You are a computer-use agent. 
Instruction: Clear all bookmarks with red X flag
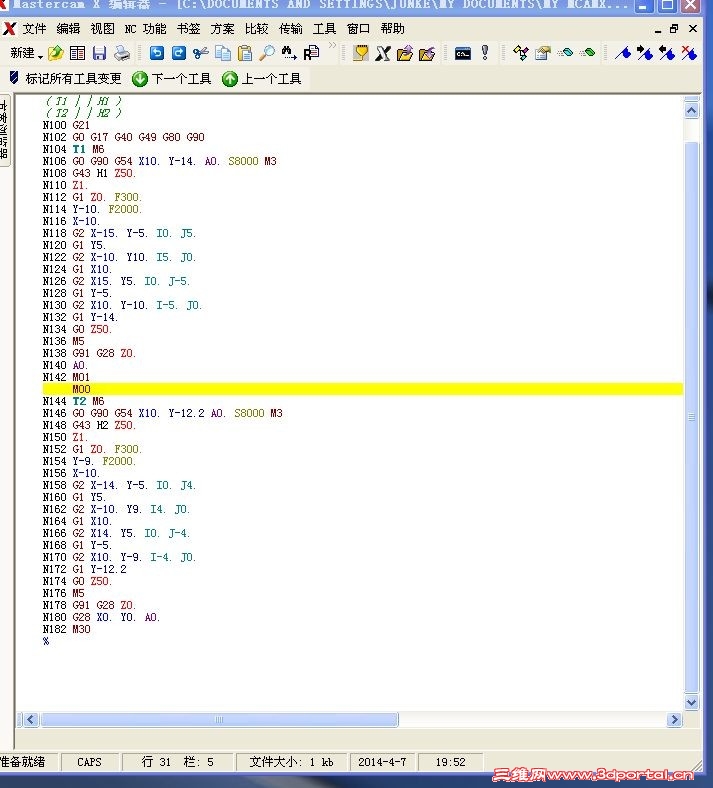coord(689,53)
